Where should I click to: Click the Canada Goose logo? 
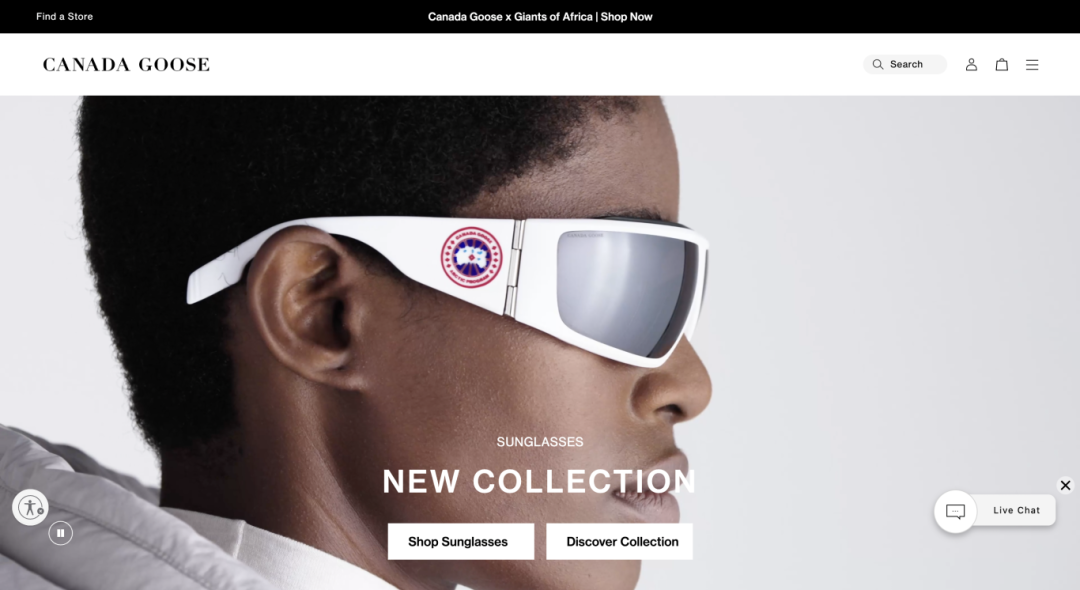[126, 65]
